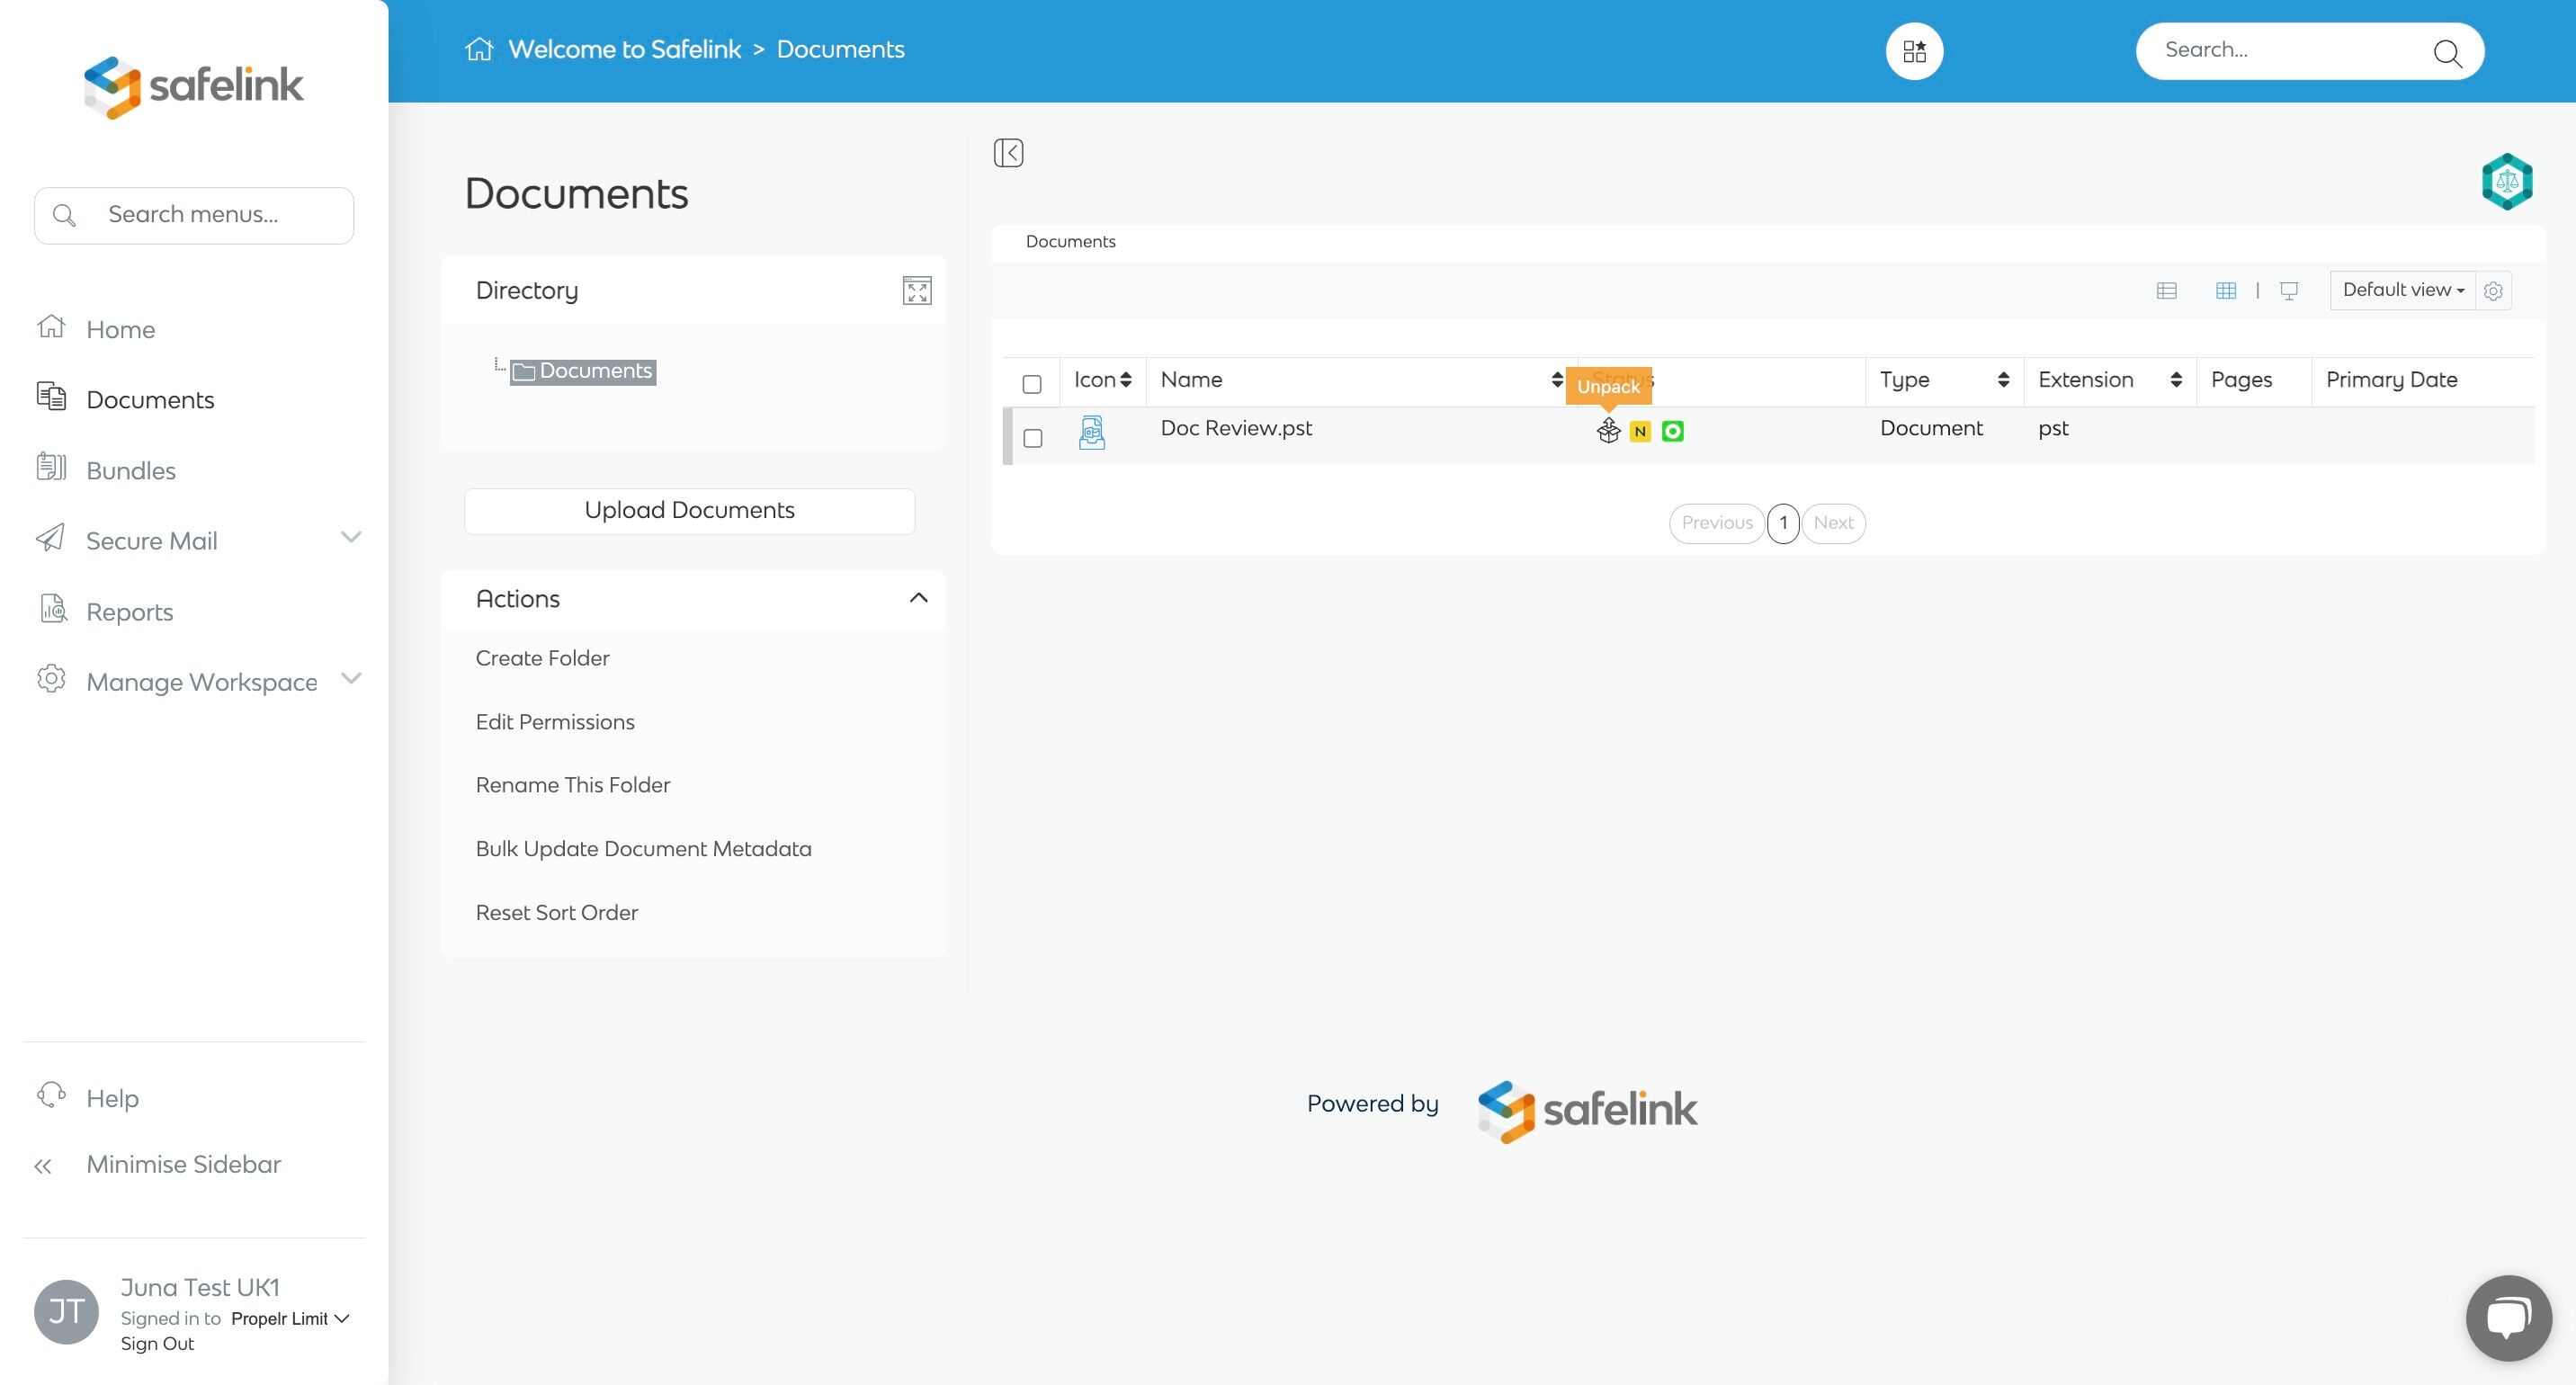Open Bundles in sidebar

click(x=131, y=471)
